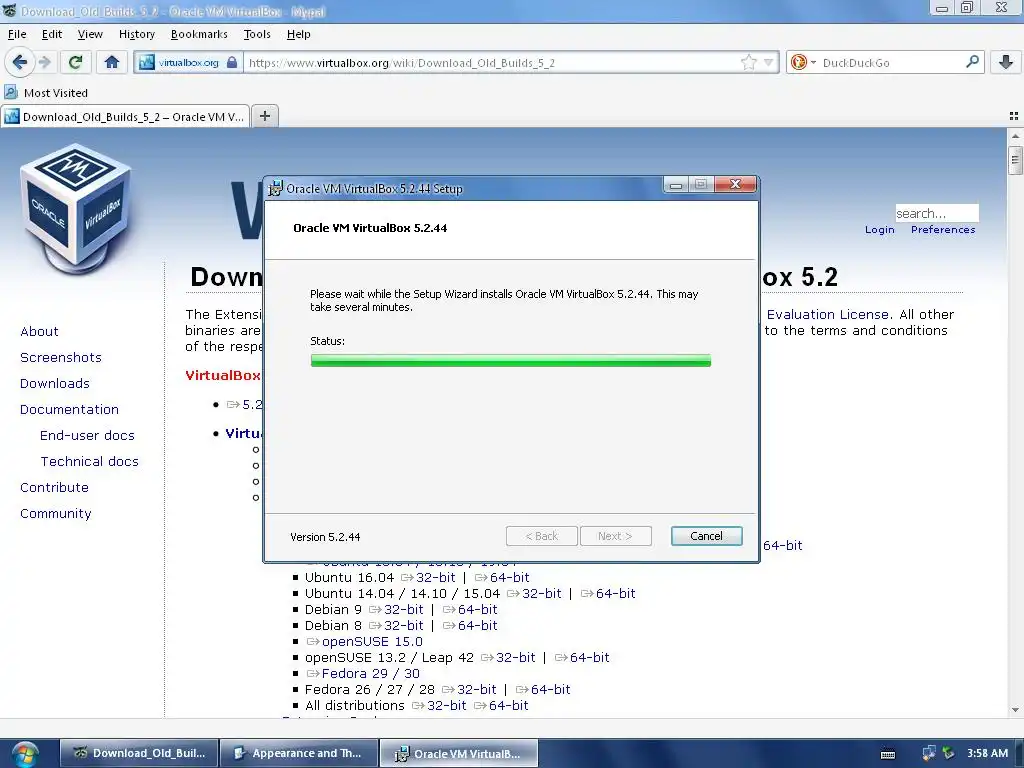Click in the DuckDuckGo search field
Image resolution: width=1024 pixels, height=768 pixels.
click(891, 63)
